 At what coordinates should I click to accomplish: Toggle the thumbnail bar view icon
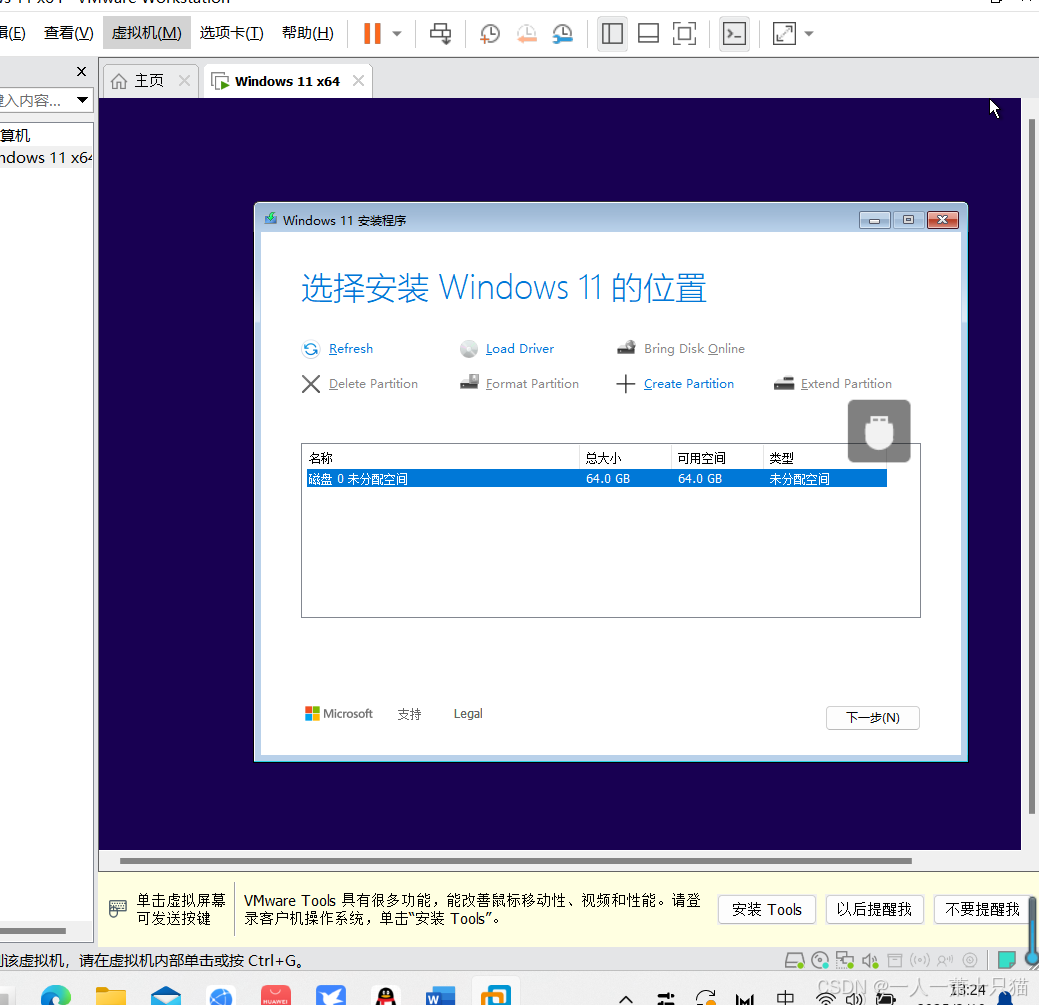click(648, 33)
